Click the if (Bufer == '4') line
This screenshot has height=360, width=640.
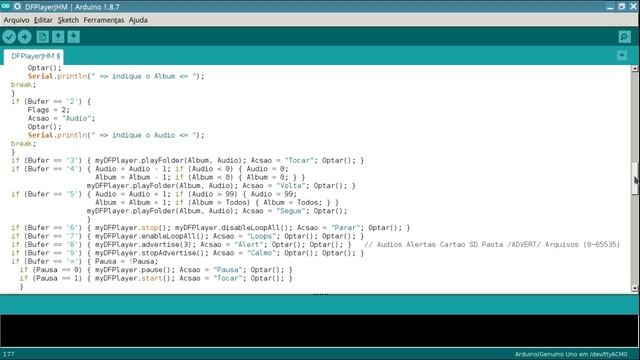150,169
